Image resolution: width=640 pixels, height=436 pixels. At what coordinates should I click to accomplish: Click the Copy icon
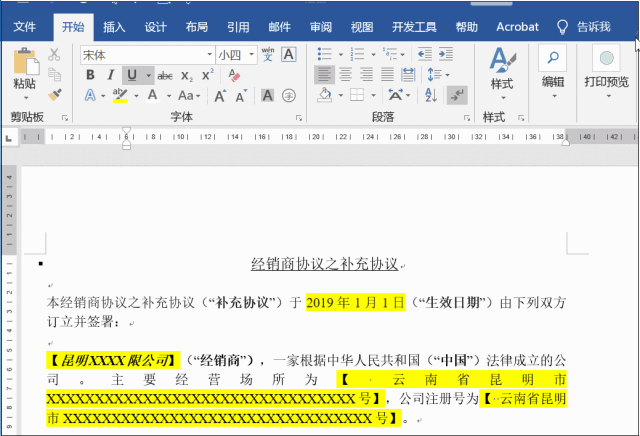(x=54, y=75)
